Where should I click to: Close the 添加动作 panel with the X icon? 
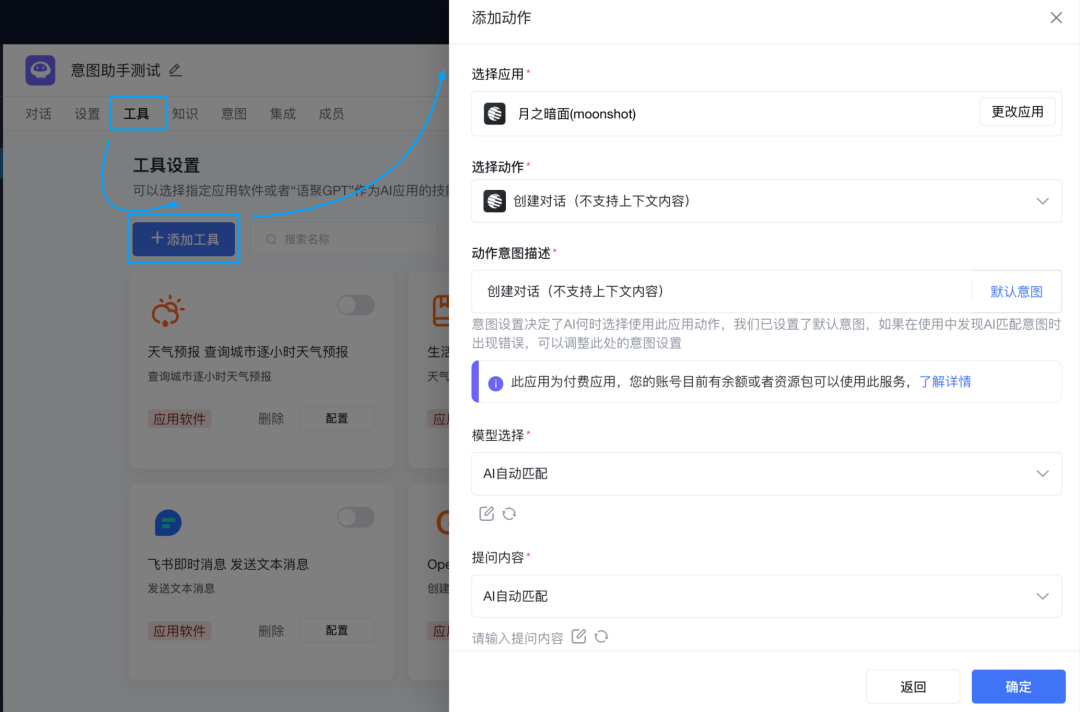point(1056,18)
